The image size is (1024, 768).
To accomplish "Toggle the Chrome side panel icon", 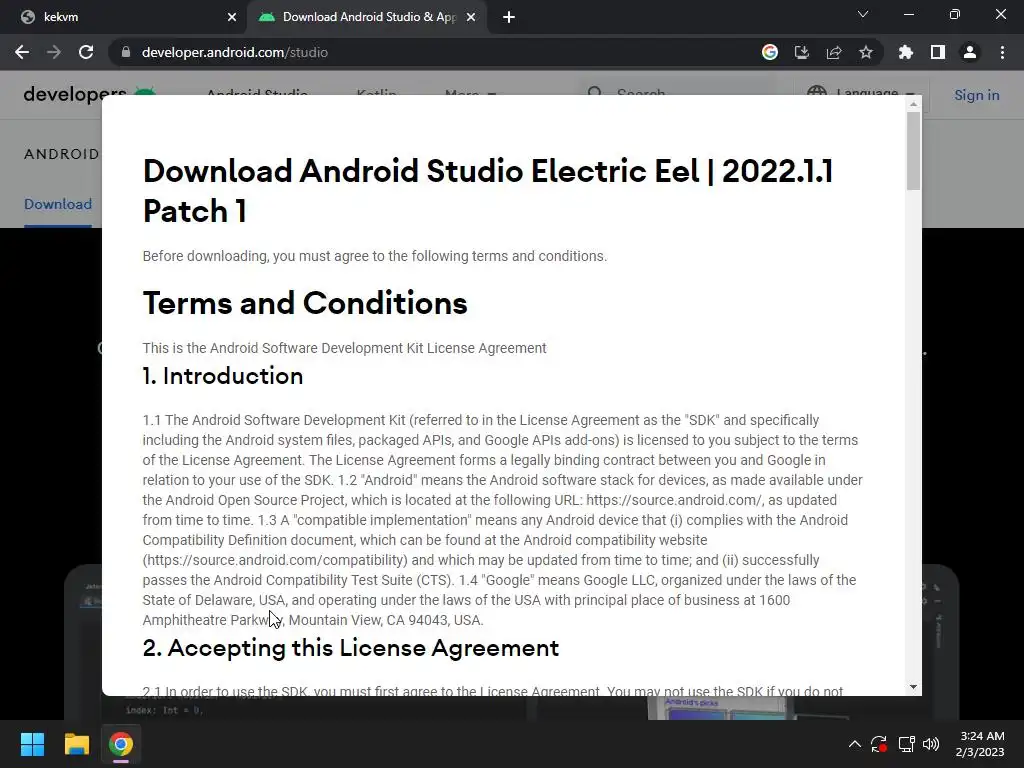I will (938, 52).
